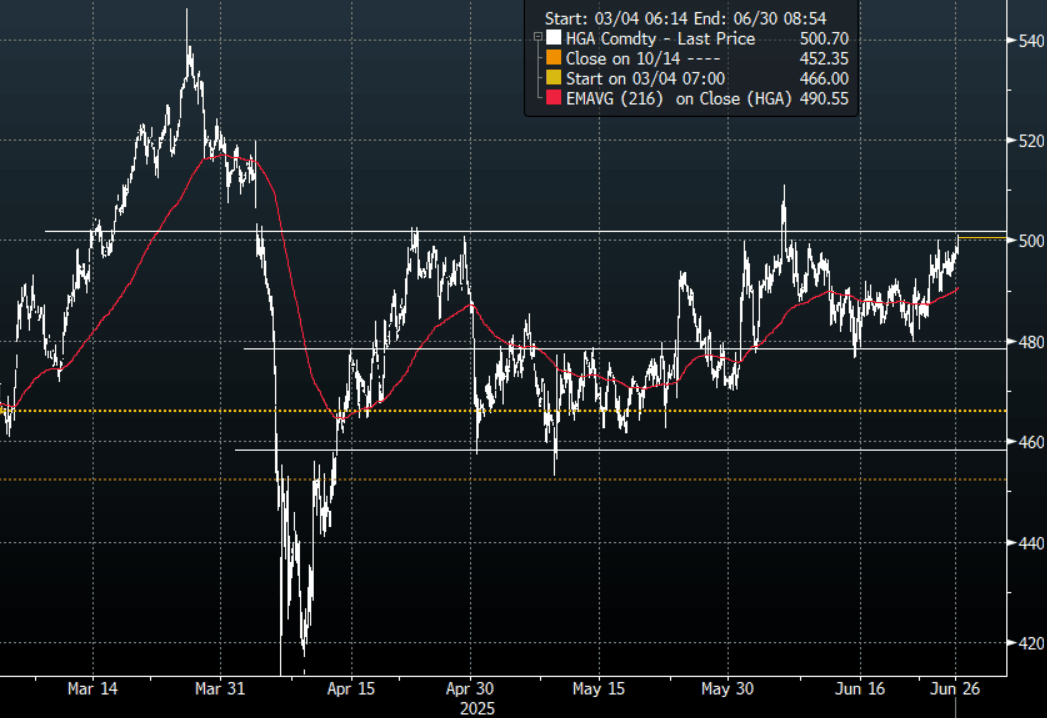The image size is (1047, 718).
Task: Click the May 15 date axis label
Action: (599, 689)
